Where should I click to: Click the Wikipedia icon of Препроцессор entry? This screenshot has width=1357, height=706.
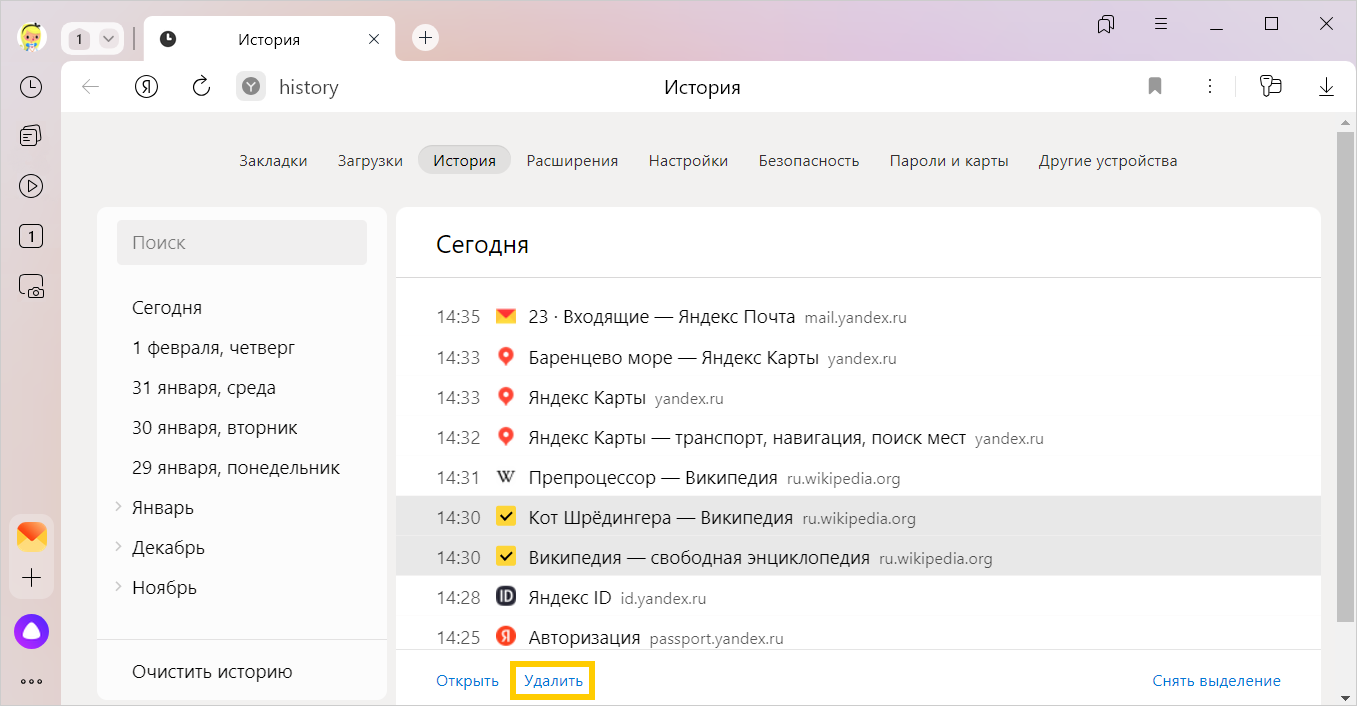tap(506, 477)
